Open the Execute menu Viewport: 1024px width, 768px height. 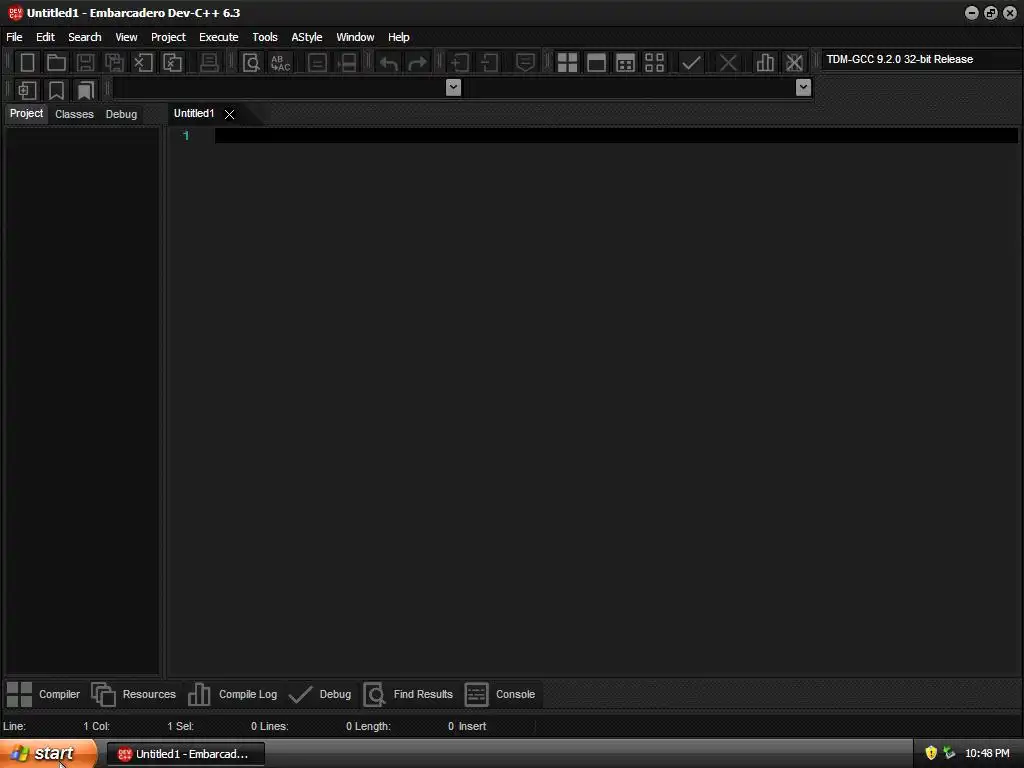219,37
